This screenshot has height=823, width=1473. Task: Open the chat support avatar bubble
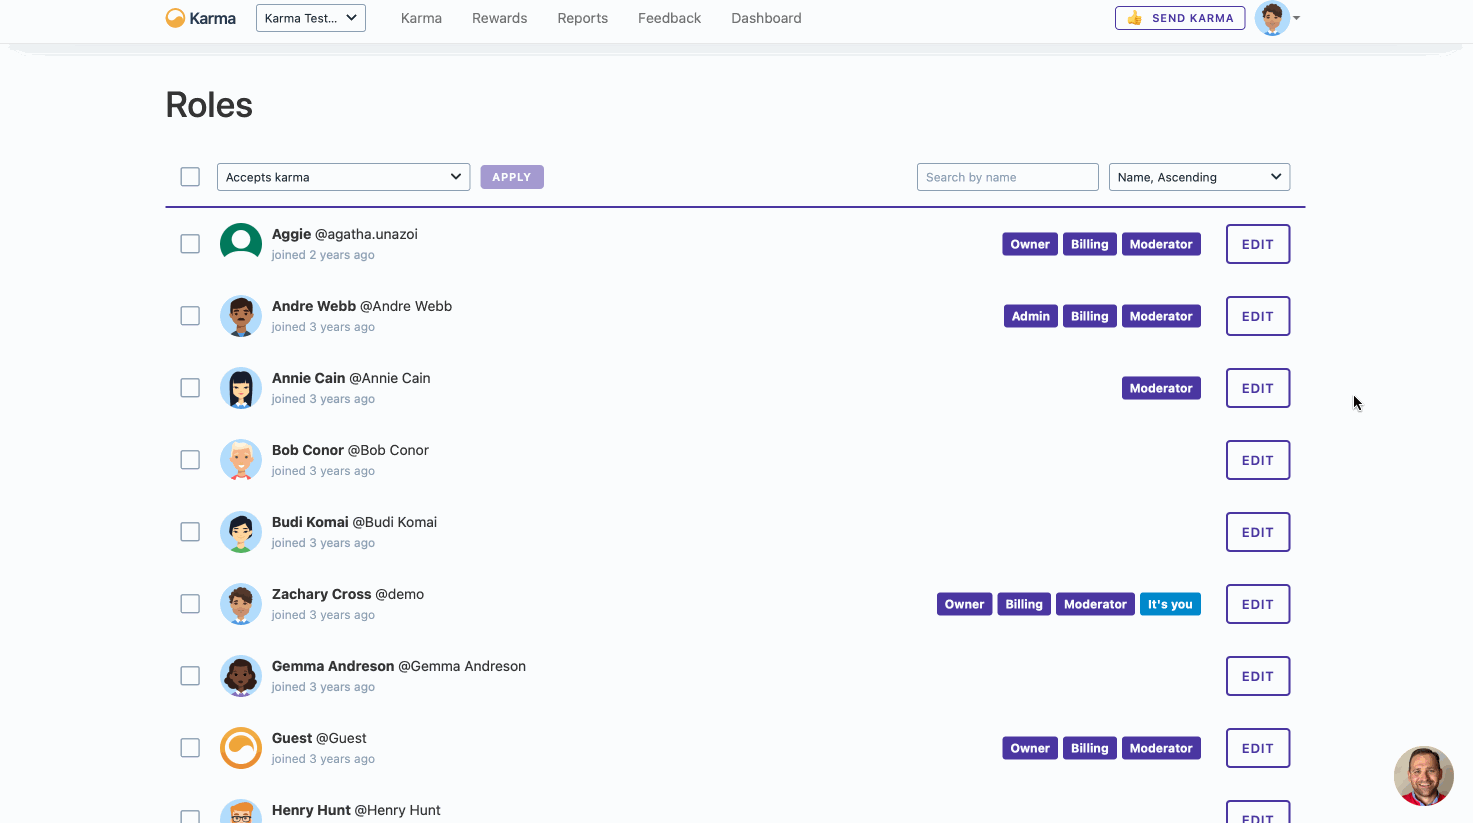pyautogui.click(x=1423, y=775)
